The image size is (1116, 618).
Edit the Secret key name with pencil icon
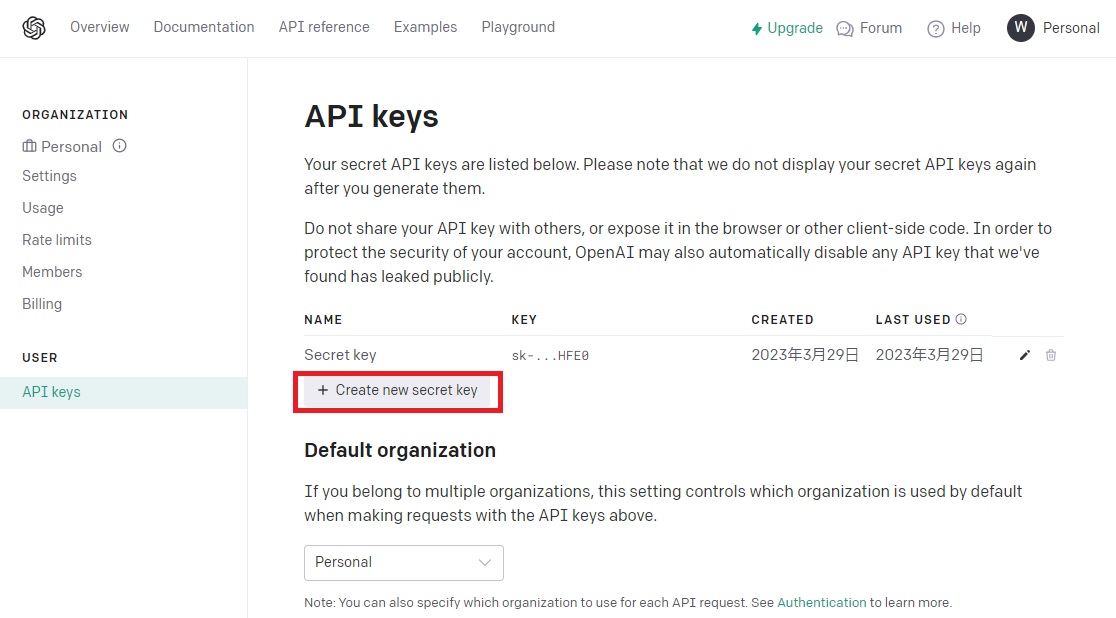[1024, 354]
